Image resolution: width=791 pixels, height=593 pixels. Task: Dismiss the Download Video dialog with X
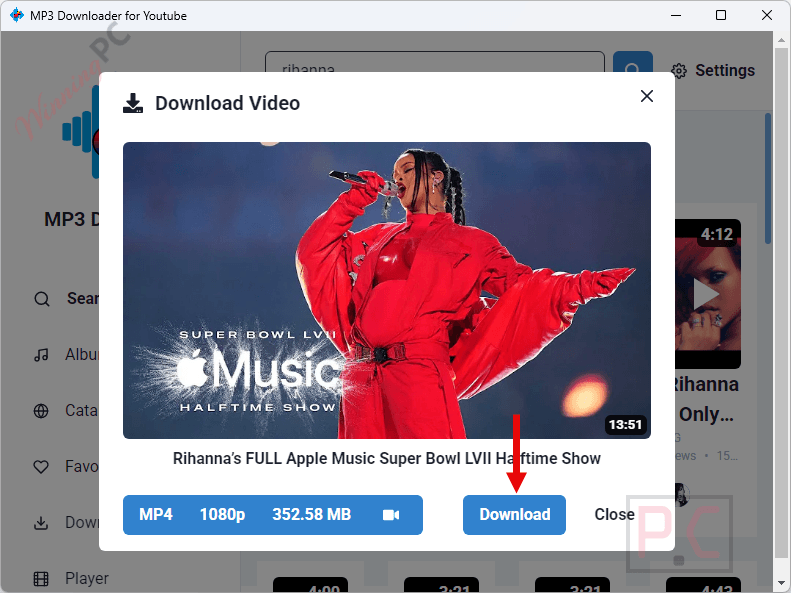[x=647, y=96]
